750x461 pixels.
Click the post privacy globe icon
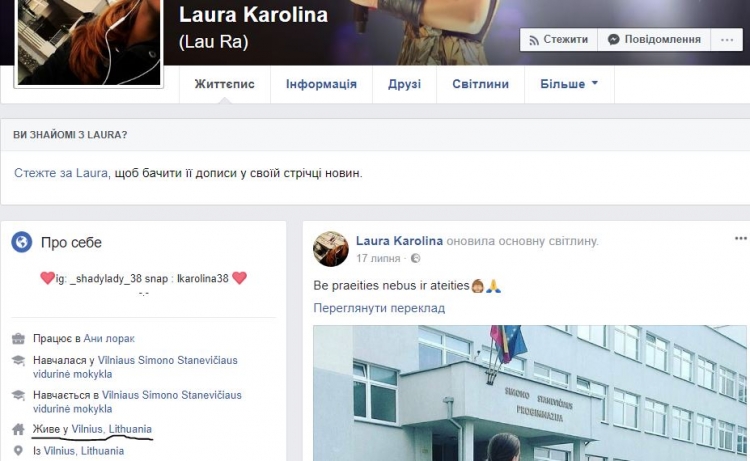(415, 258)
